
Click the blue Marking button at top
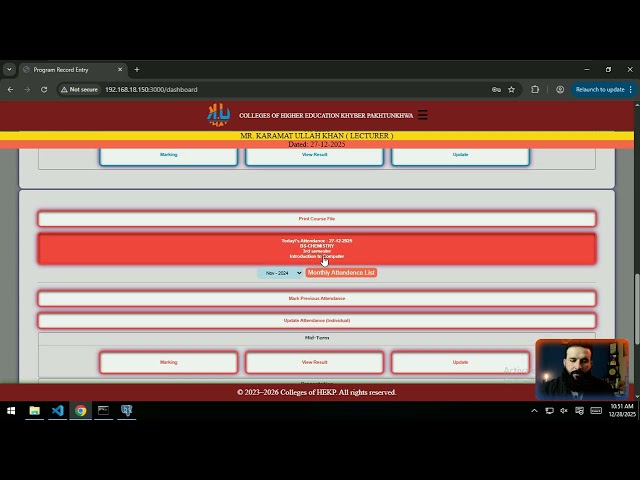pos(169,155)
